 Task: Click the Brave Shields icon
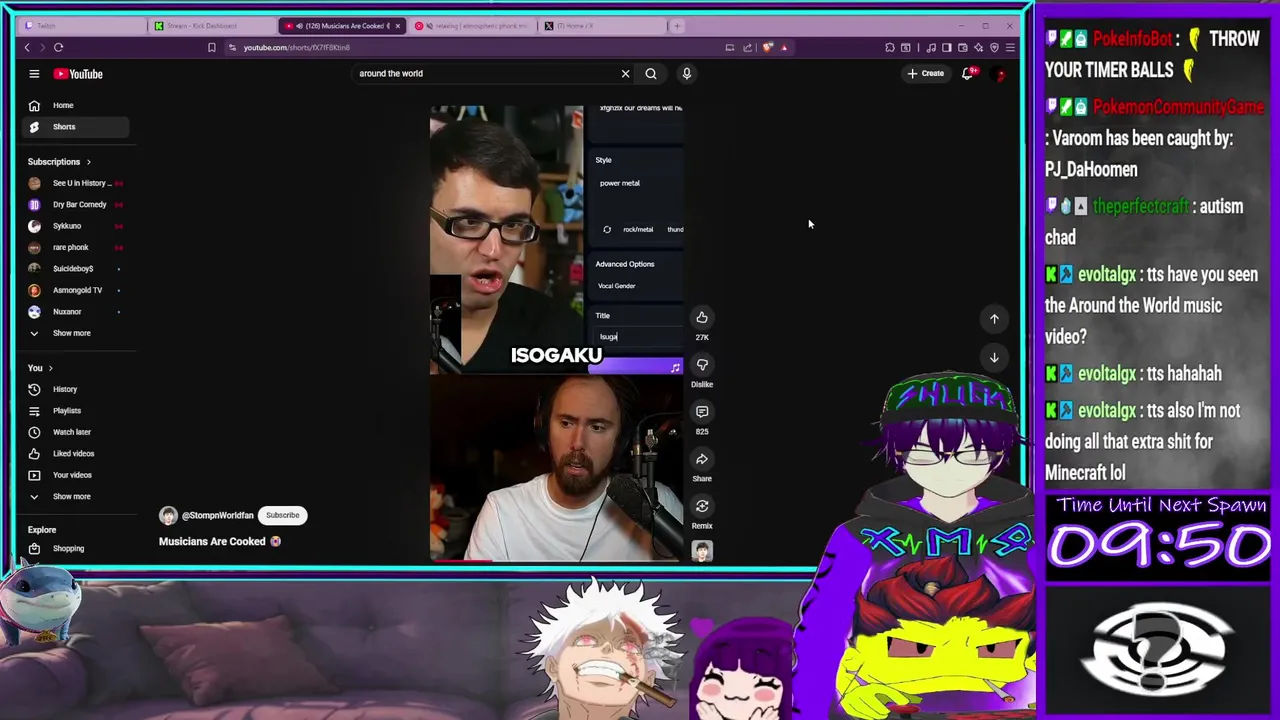[x=768, y=47]
